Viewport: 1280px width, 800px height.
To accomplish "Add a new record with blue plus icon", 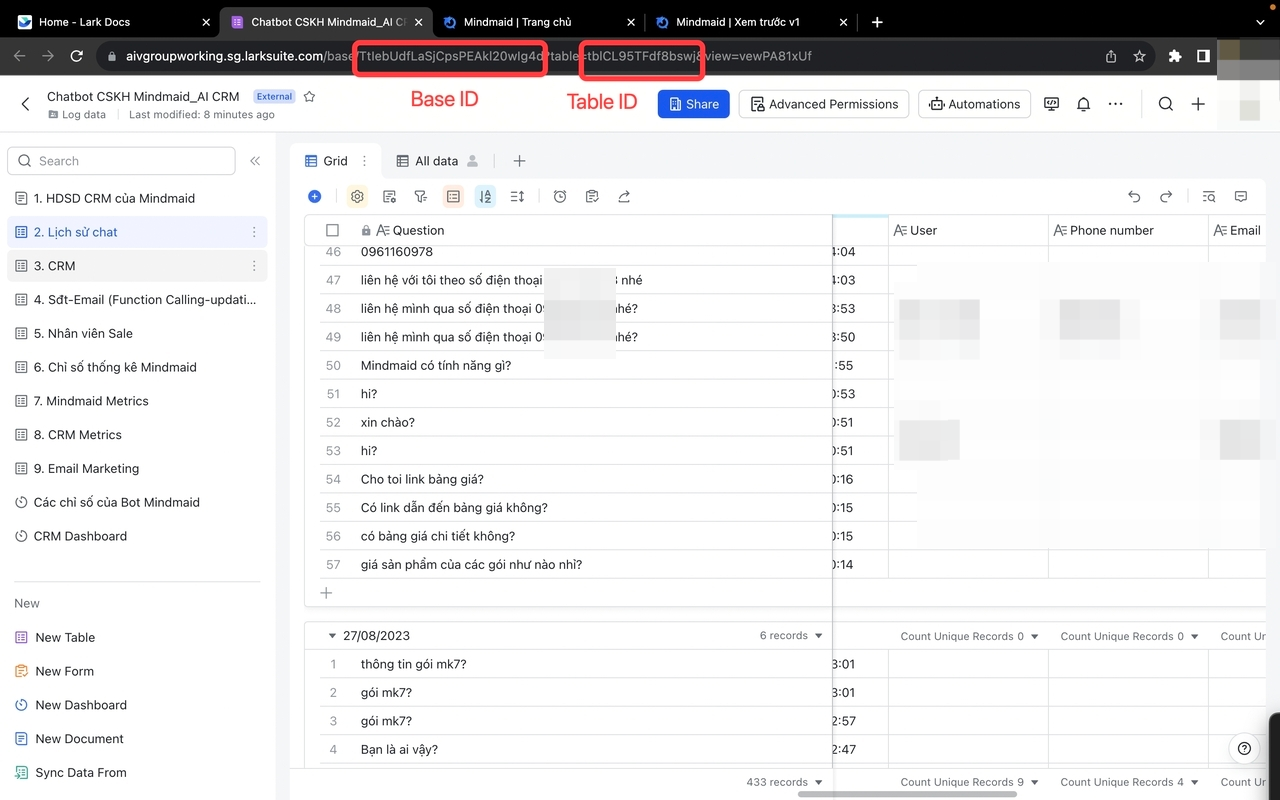I will (314, 197).
